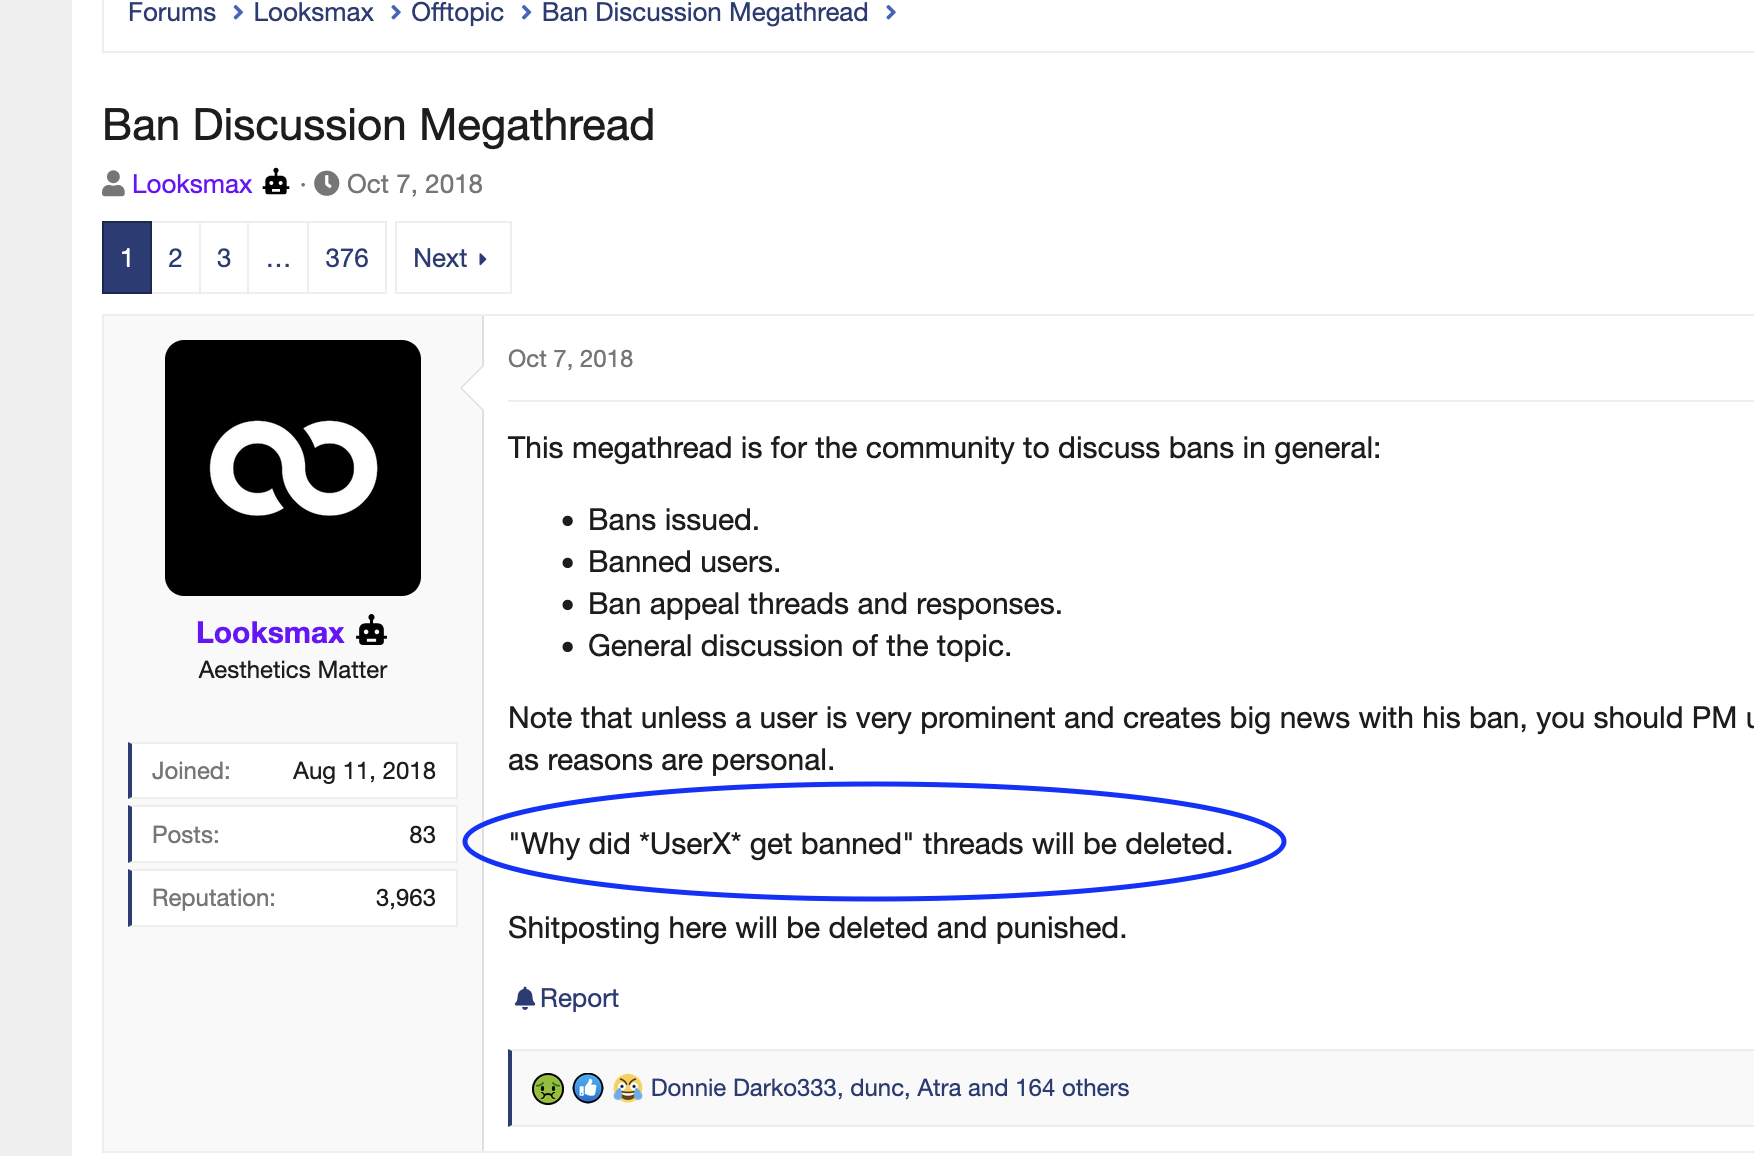The width and height of the screenshot is (1754, 1156).
Task: Click the Reputation value 3,963
Action: 405,898
